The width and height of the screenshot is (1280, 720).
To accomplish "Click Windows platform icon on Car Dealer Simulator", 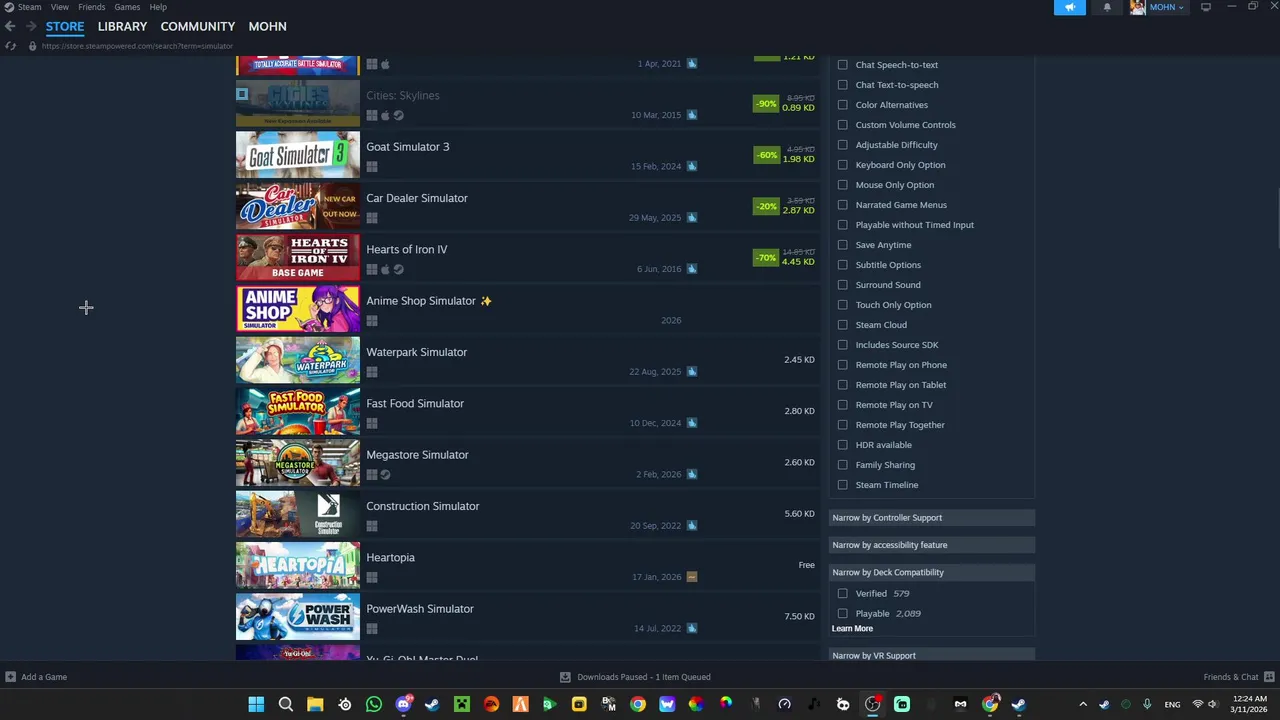I will (x=372, y=218).
